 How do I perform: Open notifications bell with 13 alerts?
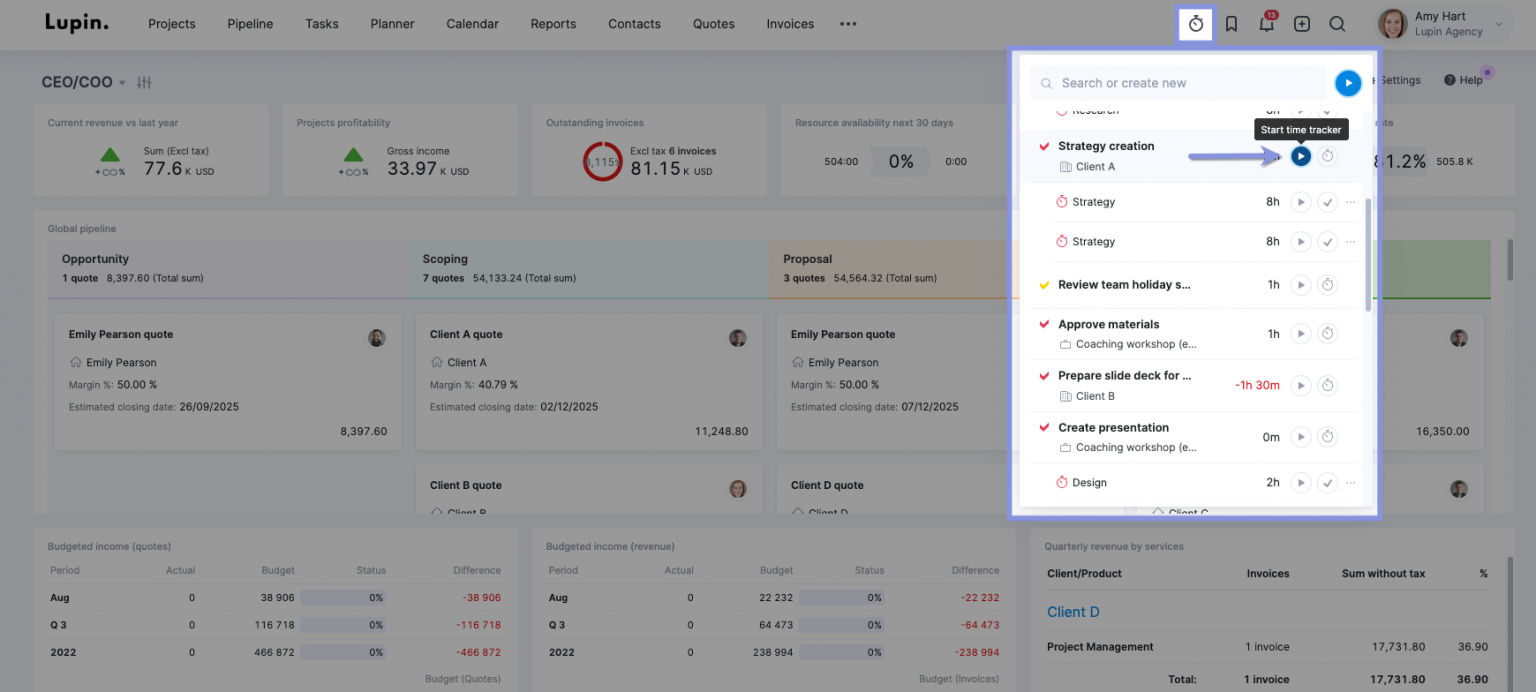(x=1266, y=23)
